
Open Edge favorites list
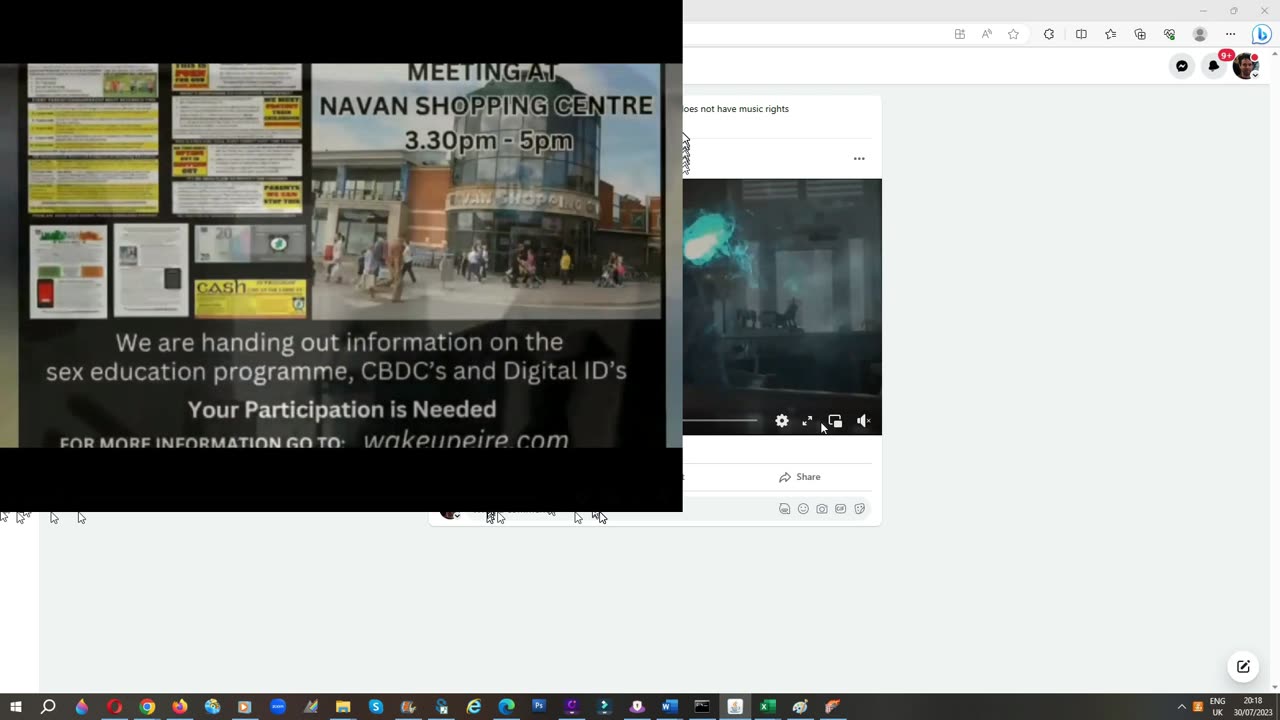click(1110, 34)
